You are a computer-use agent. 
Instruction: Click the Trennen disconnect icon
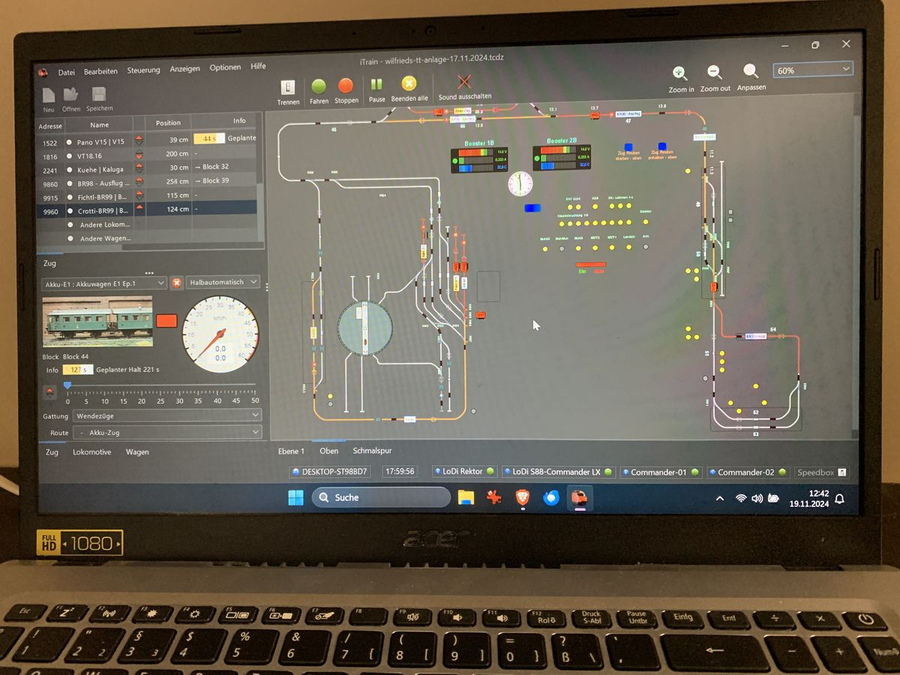tap(288, 88)
